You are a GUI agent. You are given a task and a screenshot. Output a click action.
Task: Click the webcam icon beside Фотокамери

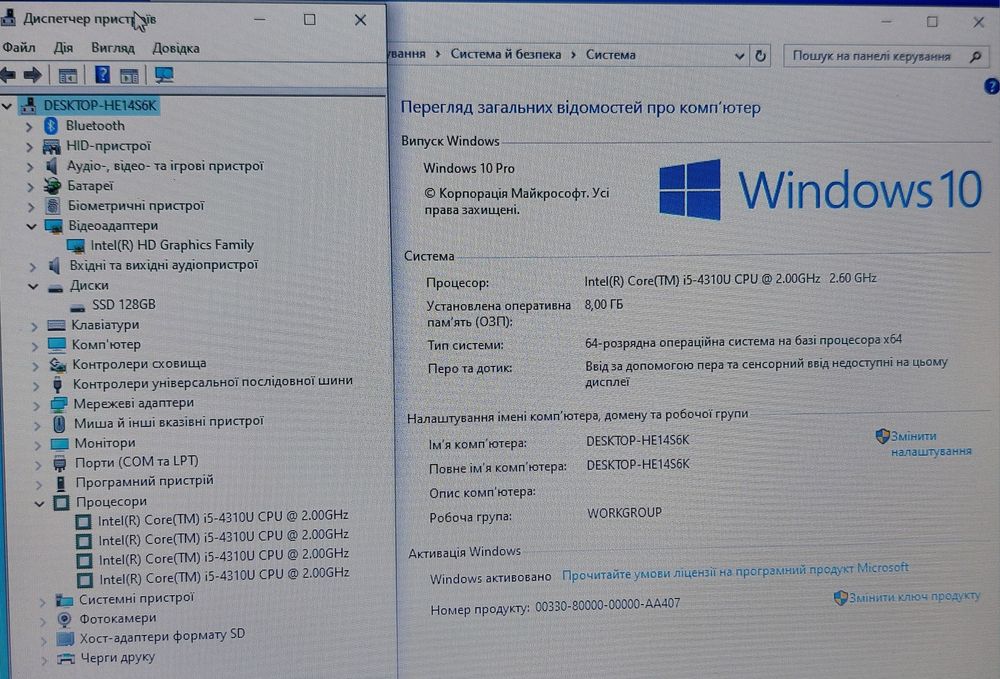(x=64, y=618)
